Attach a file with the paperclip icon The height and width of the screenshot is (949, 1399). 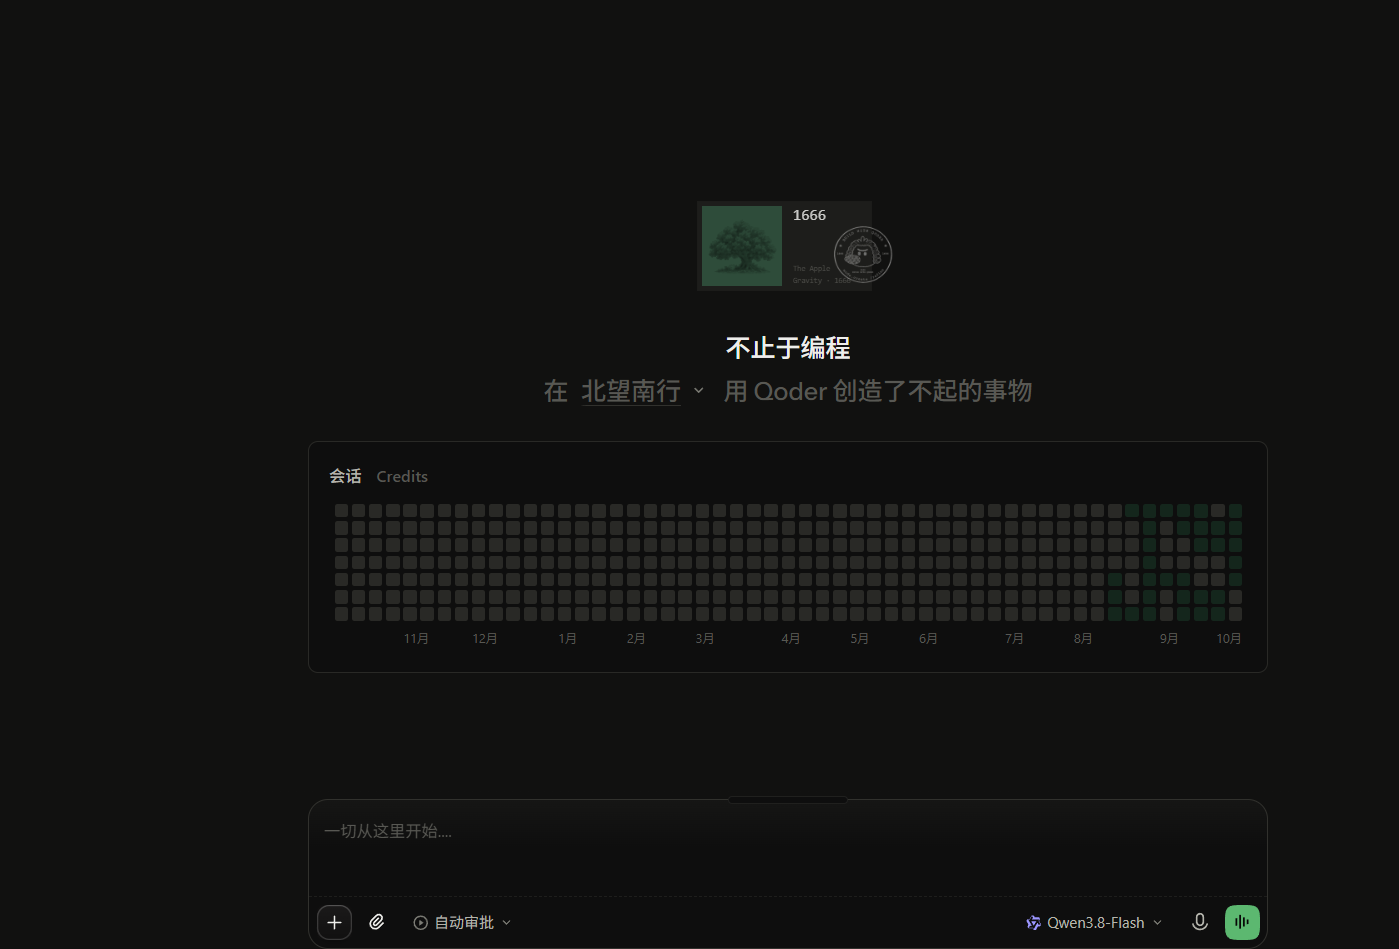[377, 922]
